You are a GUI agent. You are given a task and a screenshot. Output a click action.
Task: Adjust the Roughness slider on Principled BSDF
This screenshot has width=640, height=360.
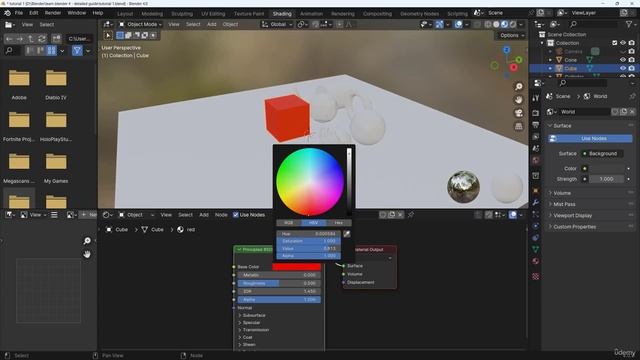280,283
